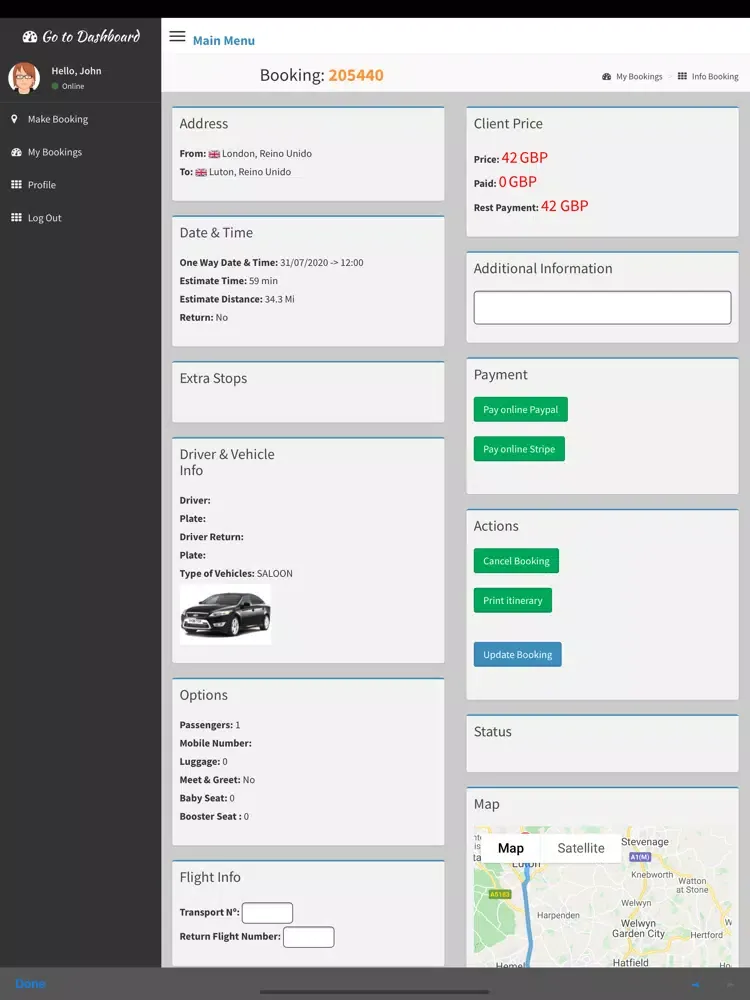Screen dimensions: 750x1000
Task: Open the Info Booking breadcrumb link
Action: [x=715, y=77]
